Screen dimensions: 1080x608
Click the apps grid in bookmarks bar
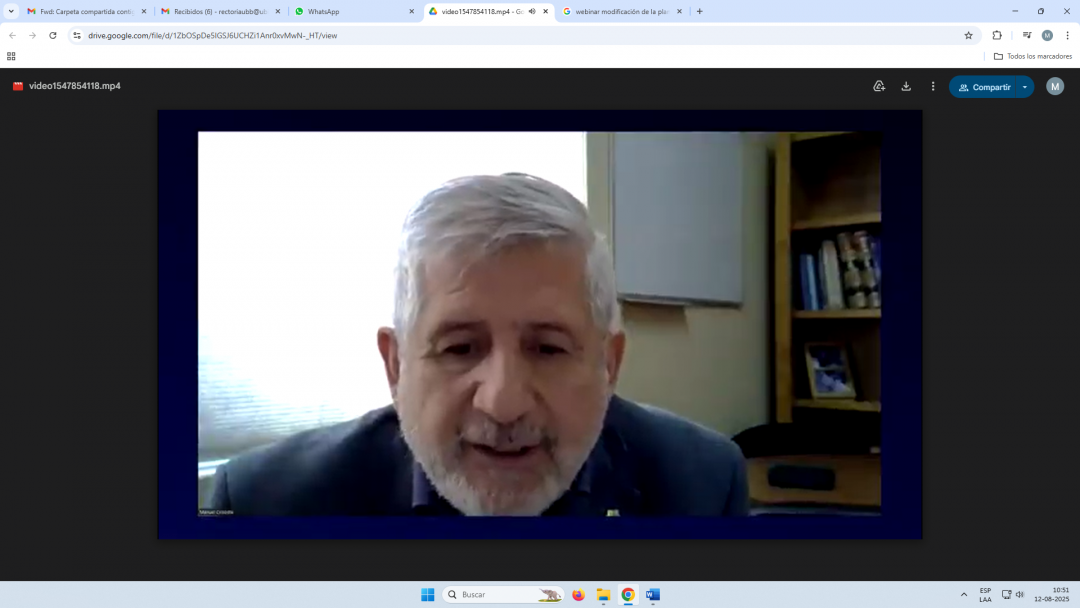click(x=11, y=56)
